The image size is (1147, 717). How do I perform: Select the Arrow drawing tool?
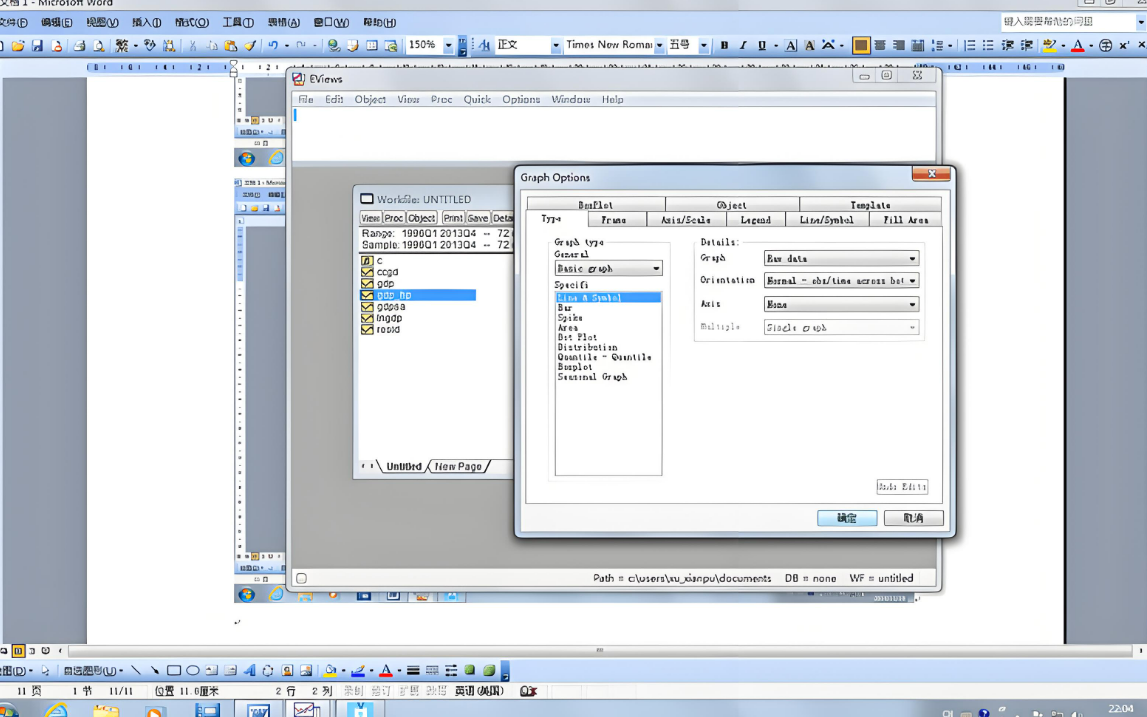[x=154, y=670]
